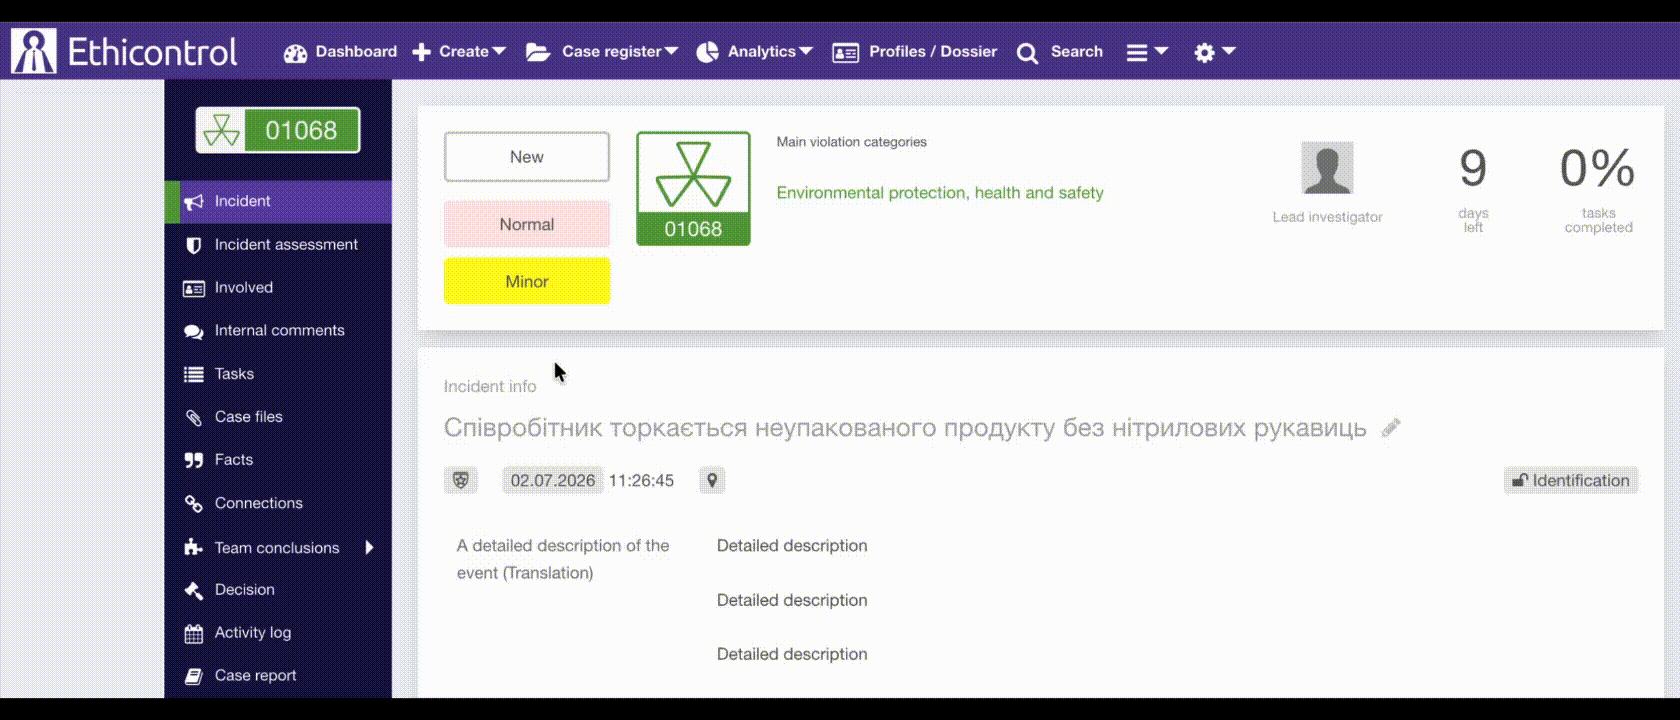Click the folder icon for Case register

pos(538,52)
